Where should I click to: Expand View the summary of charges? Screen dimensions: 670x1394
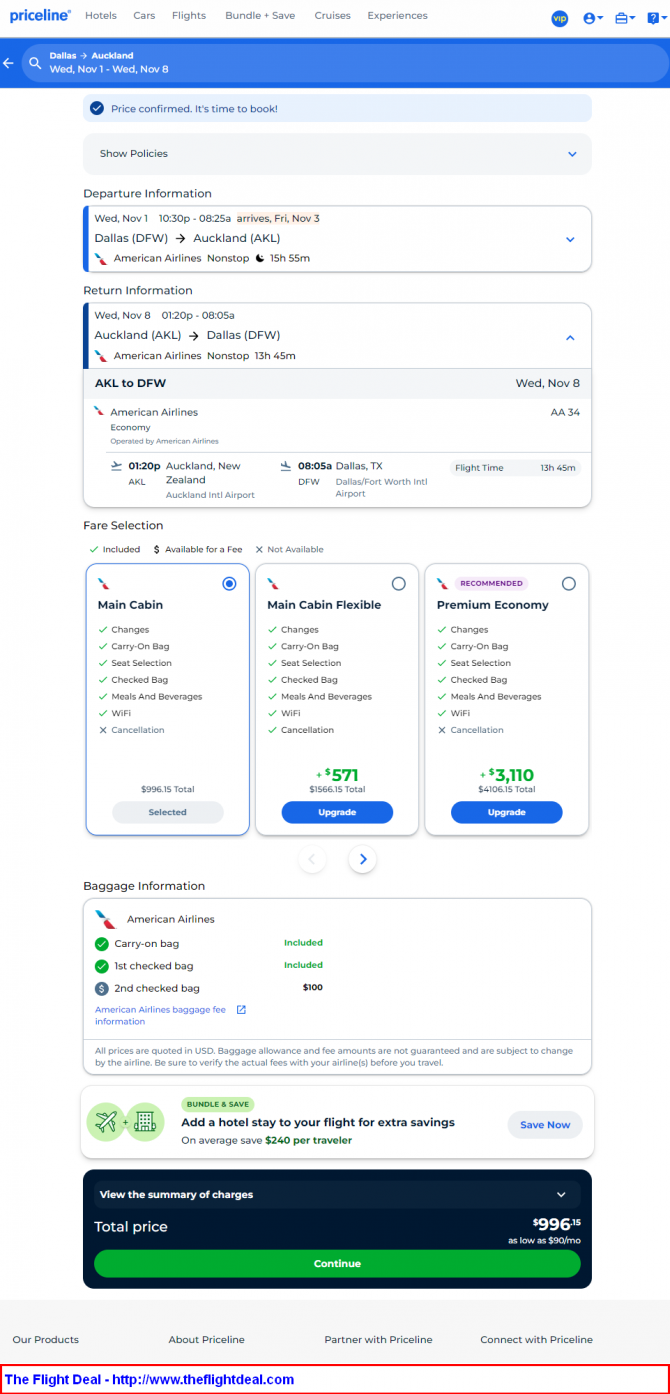click(x=337, y=1195)
